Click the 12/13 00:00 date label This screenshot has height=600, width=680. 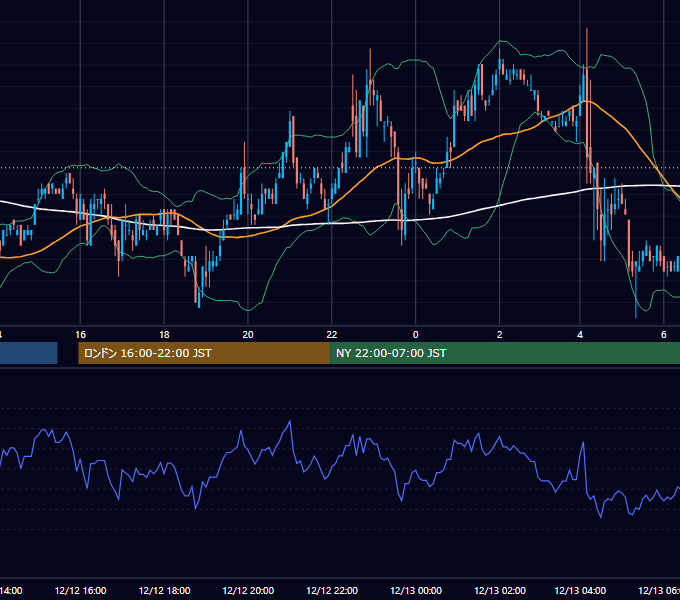pyautogui.click(x=416, y=590)
